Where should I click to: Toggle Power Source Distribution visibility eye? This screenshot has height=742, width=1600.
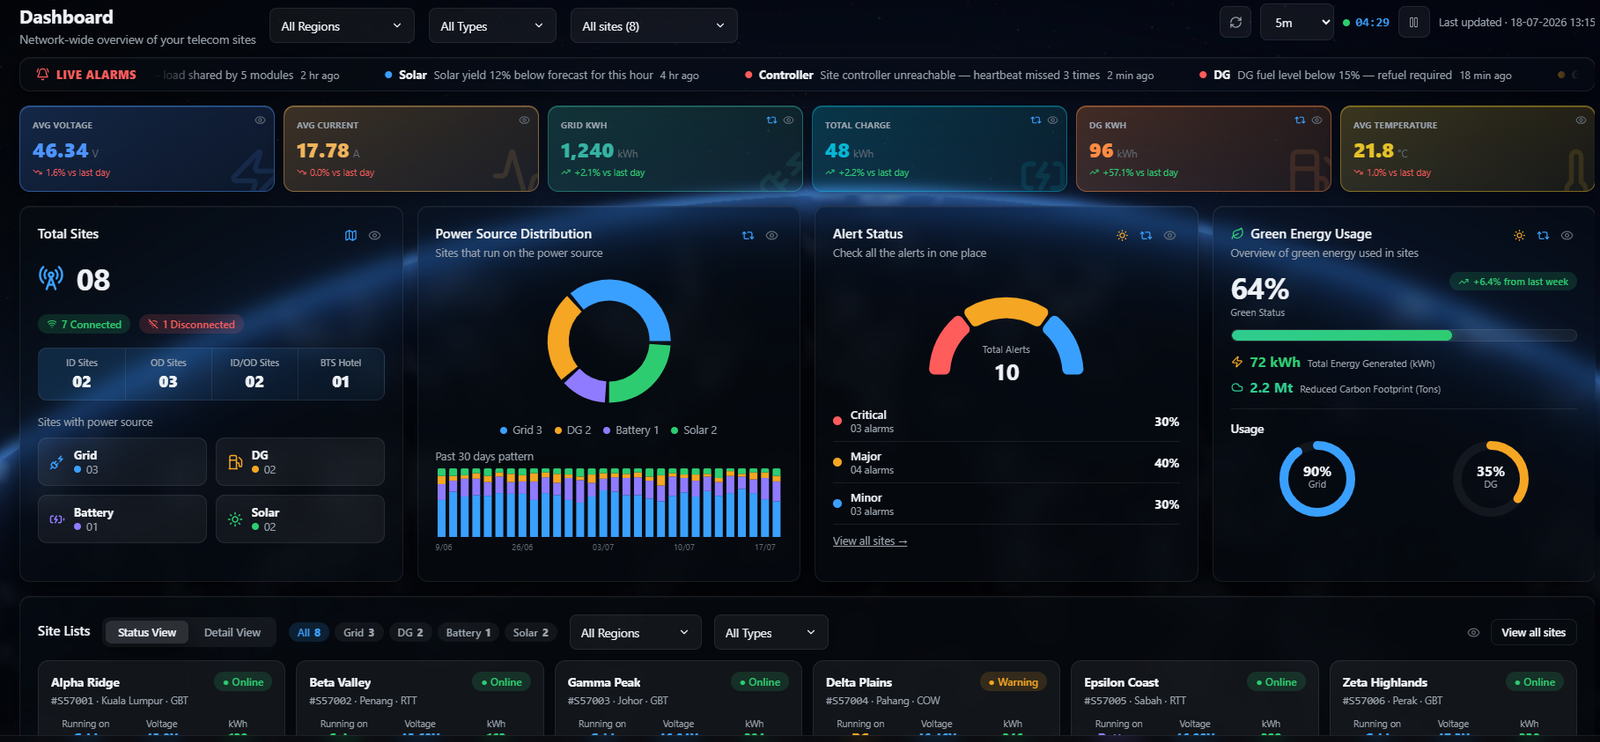coord(772,236)
